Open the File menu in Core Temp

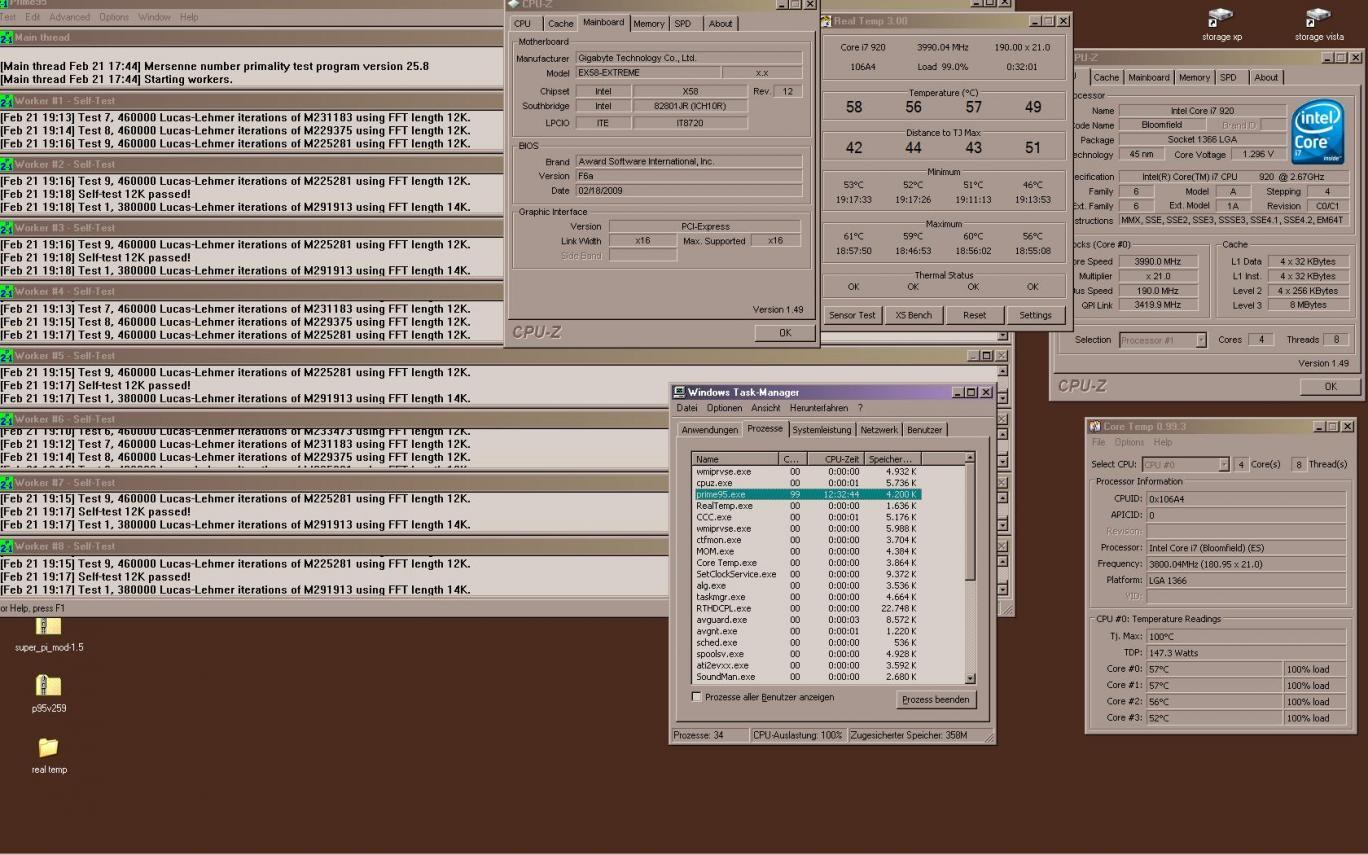(x=1099, y=442)
